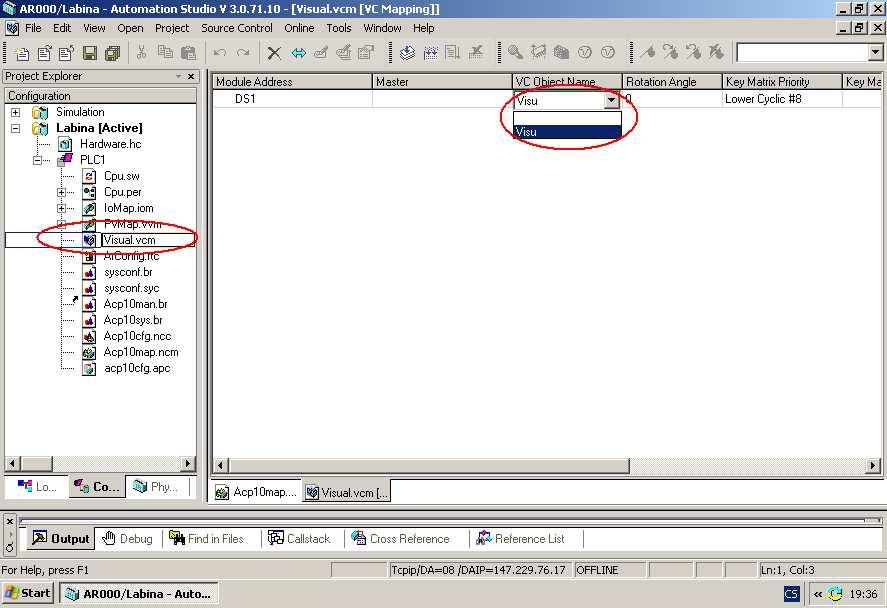Click the Rotation Angle column header
This screenshot has height=608, width=887.
[672, 81]
